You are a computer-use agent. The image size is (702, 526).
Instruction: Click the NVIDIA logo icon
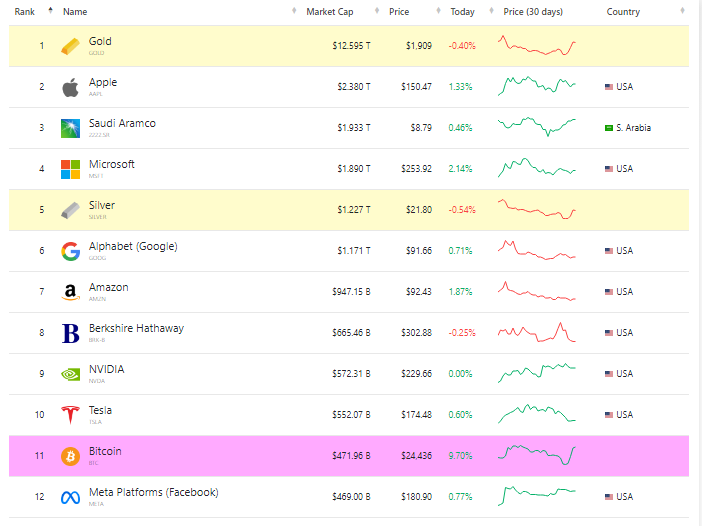[x=70, y=374]
